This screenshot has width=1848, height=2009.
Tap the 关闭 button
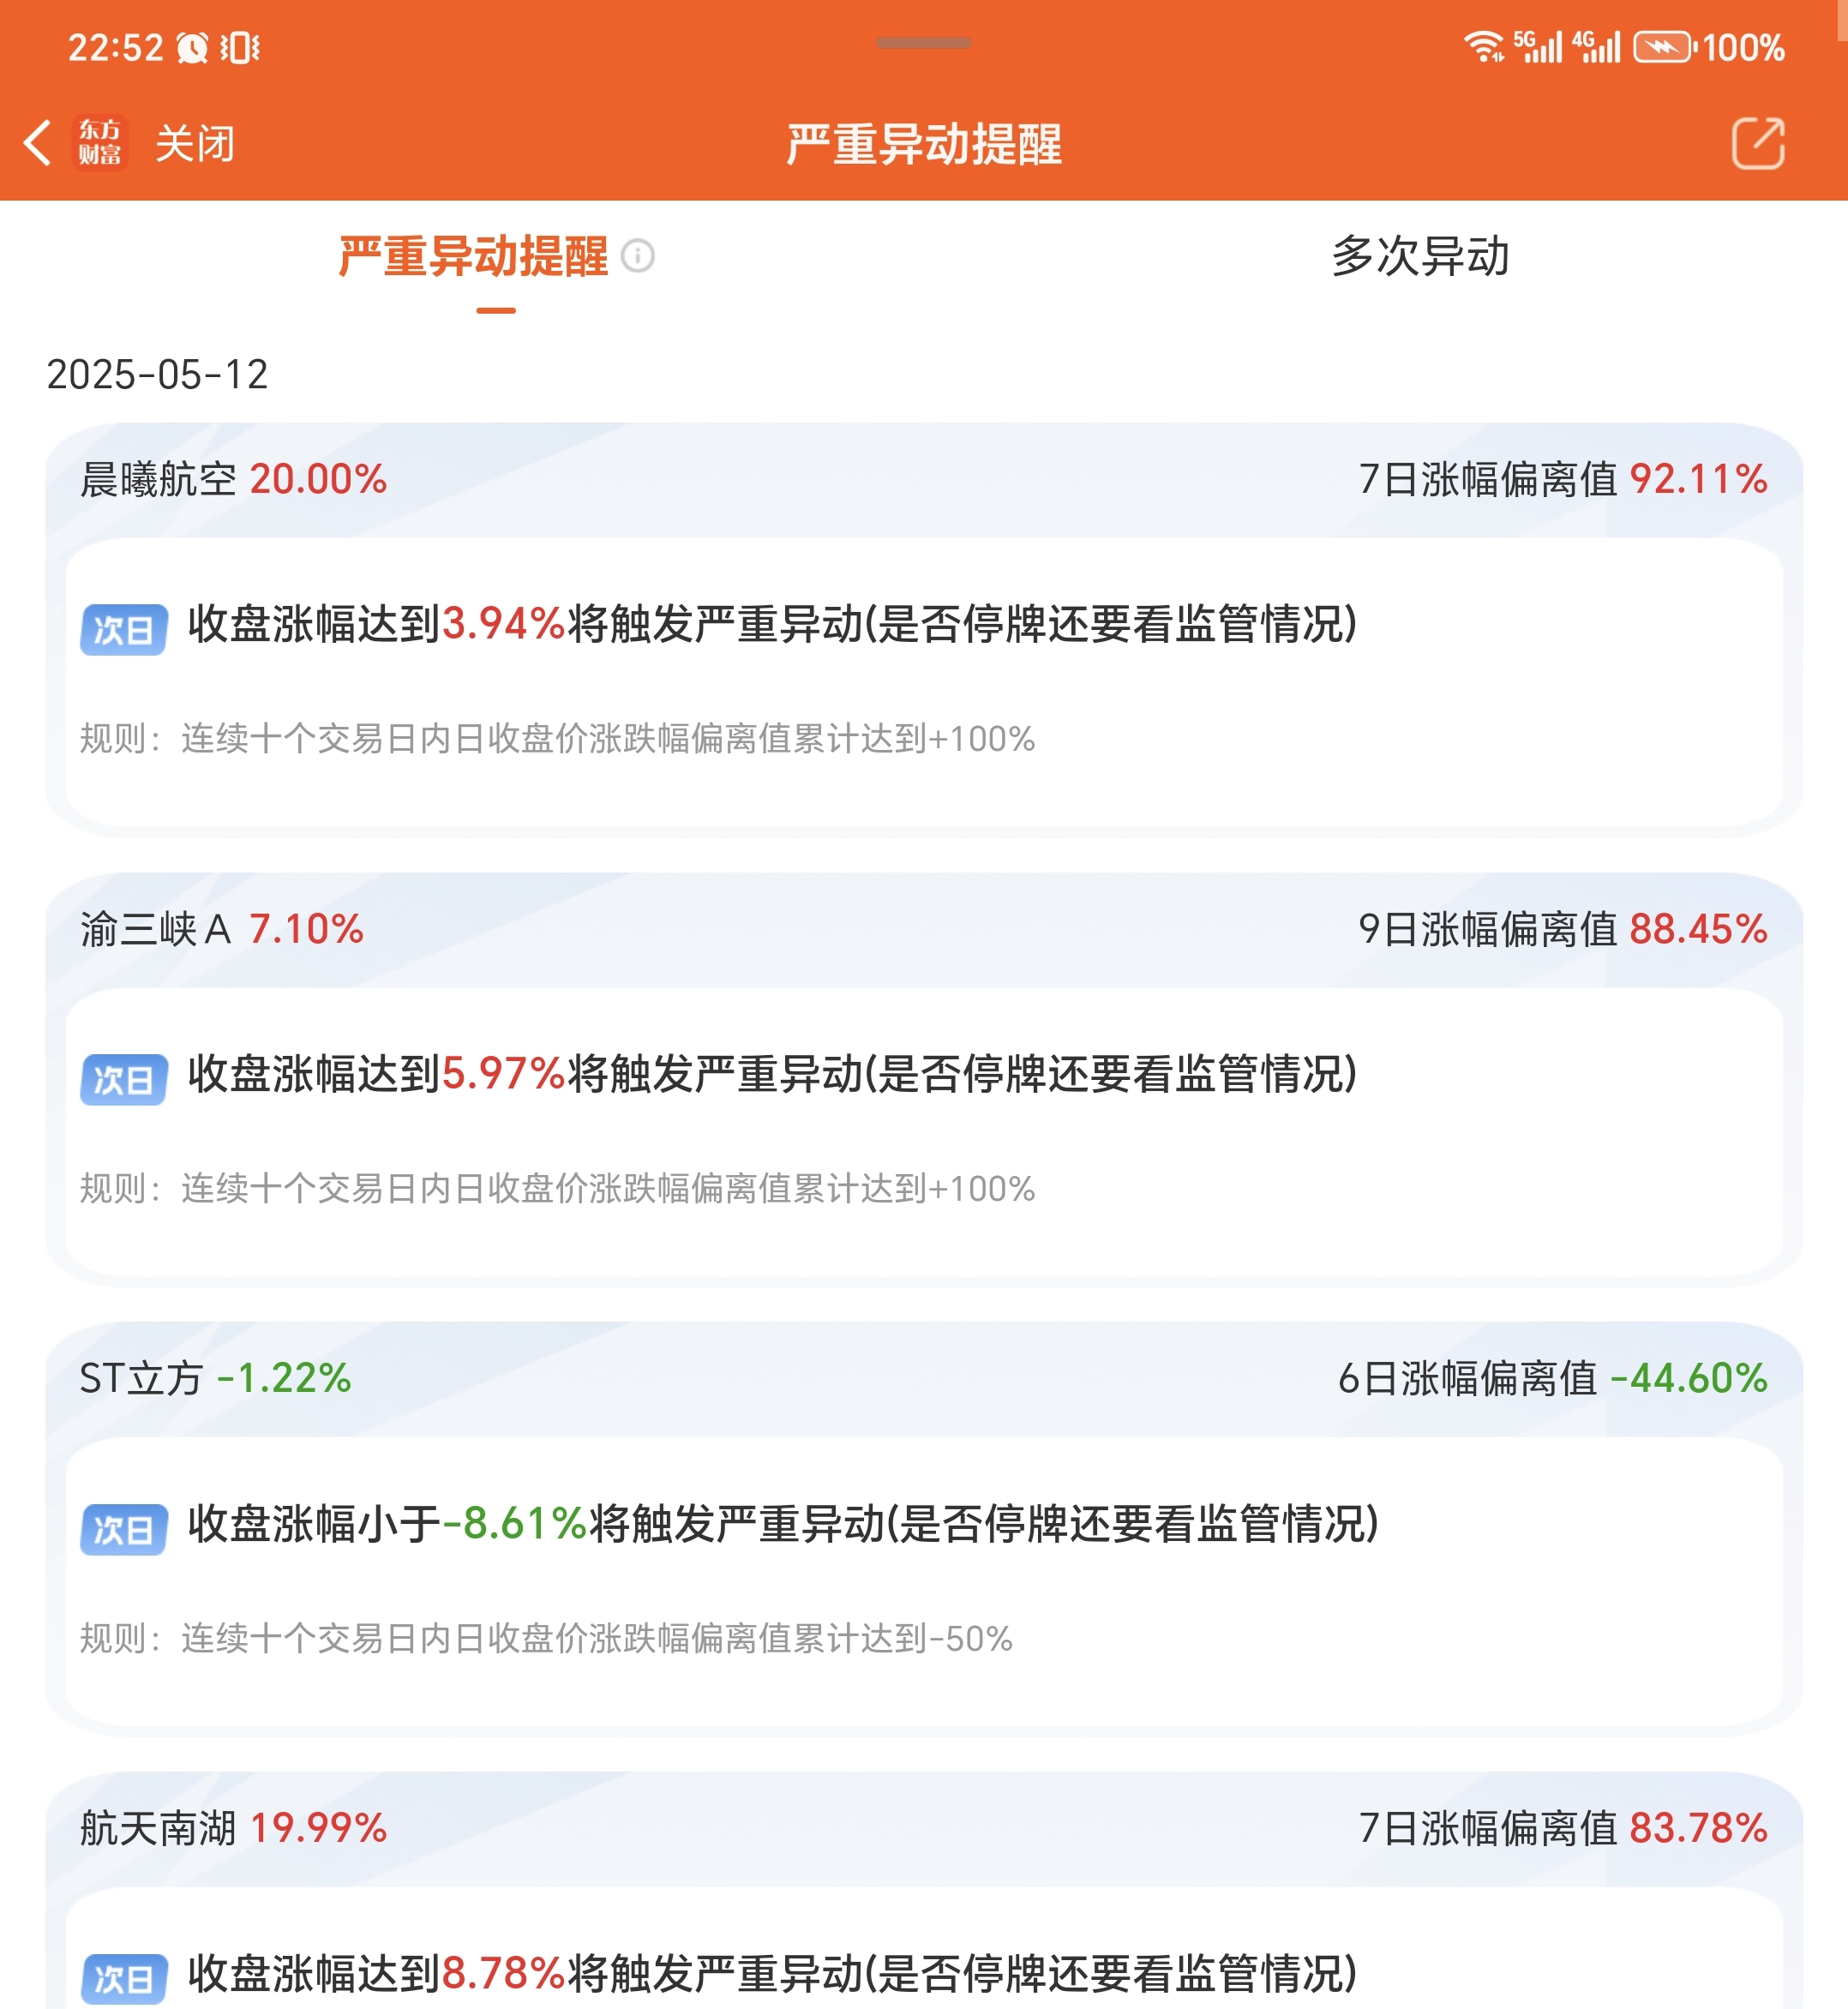tap(195, 143)
